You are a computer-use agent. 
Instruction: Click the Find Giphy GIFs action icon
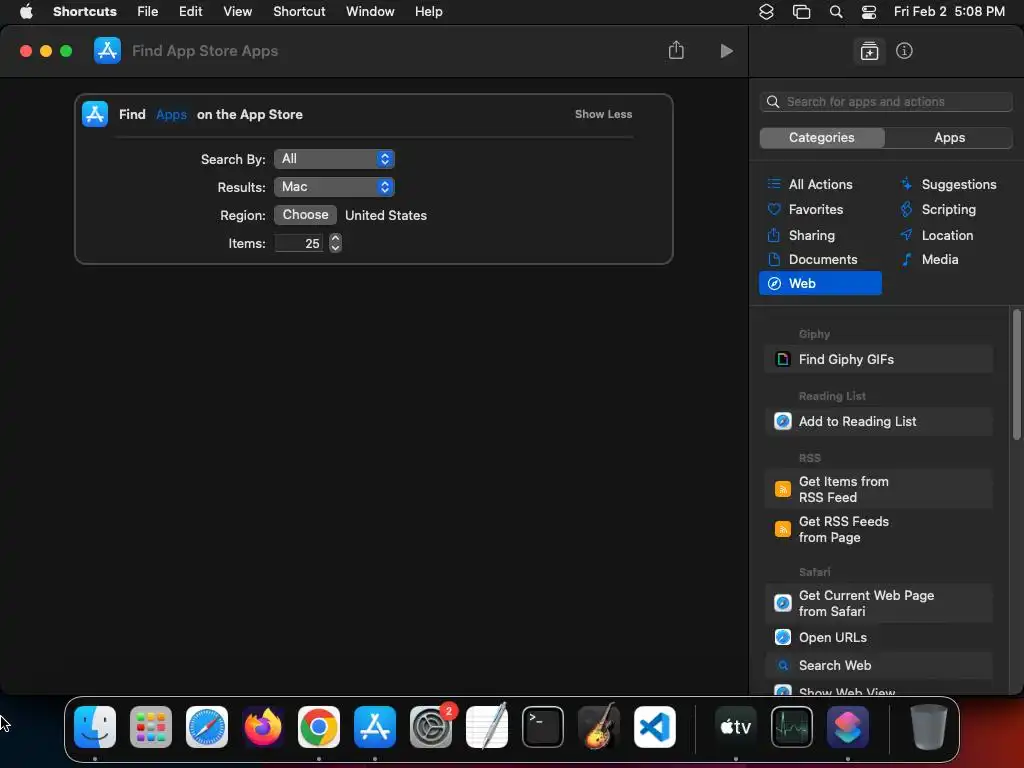[782, 359]
